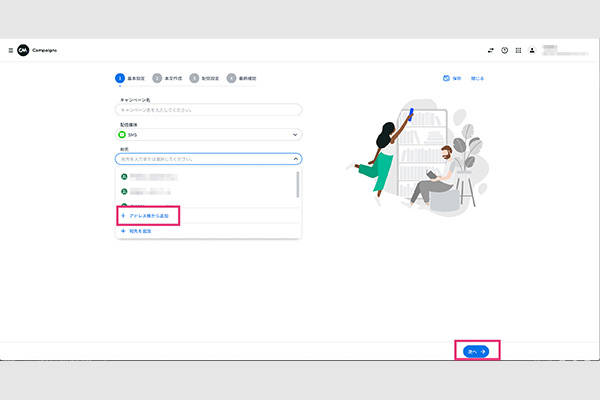Focus the 宛先 recipient input field
This screenshot has height=400, width=600.
click(209, 159)
